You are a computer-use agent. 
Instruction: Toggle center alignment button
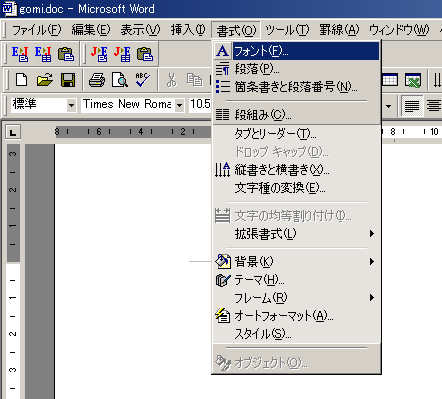pyautogui.click(x=434, y=106)
